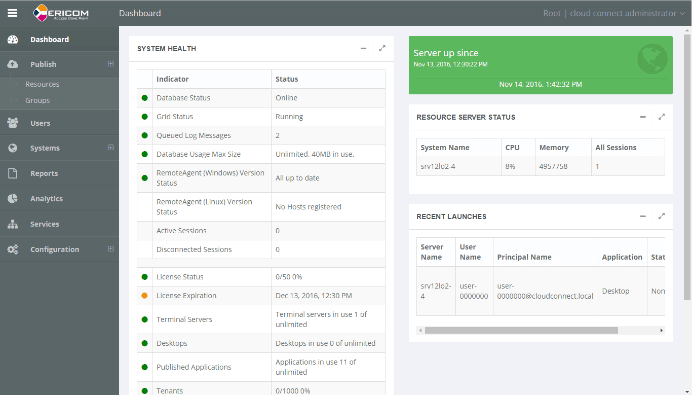The height and width of the screenshot is (395, 692).
Task: Click the Principal Name column header
Action: 524,257
